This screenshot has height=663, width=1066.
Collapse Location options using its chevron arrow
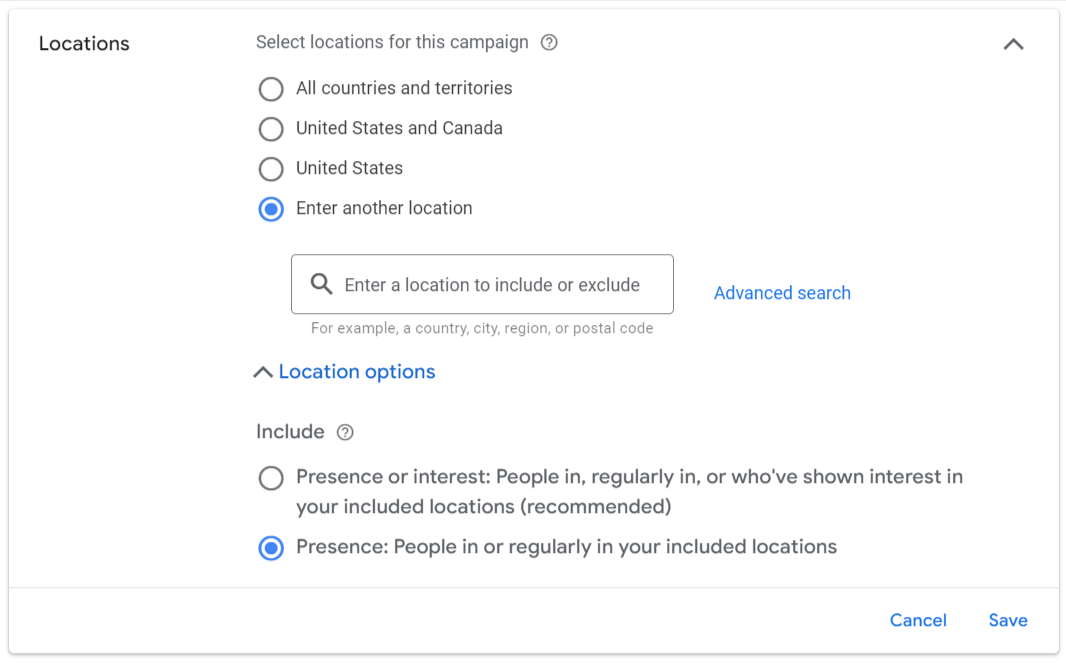[x=263, y=372]
